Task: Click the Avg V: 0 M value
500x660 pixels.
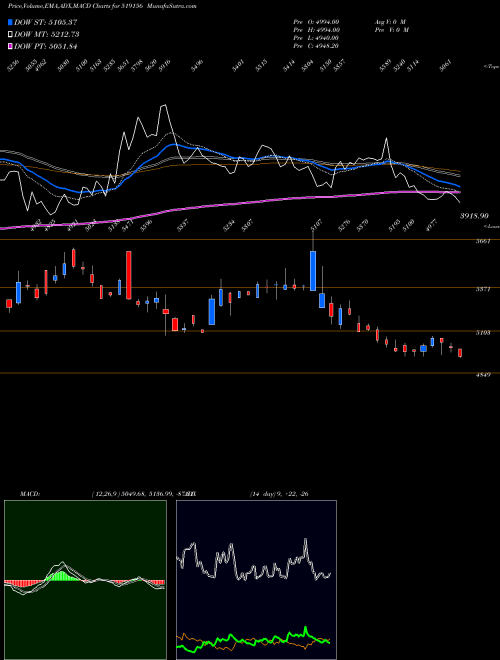Action: coord(390,22)
